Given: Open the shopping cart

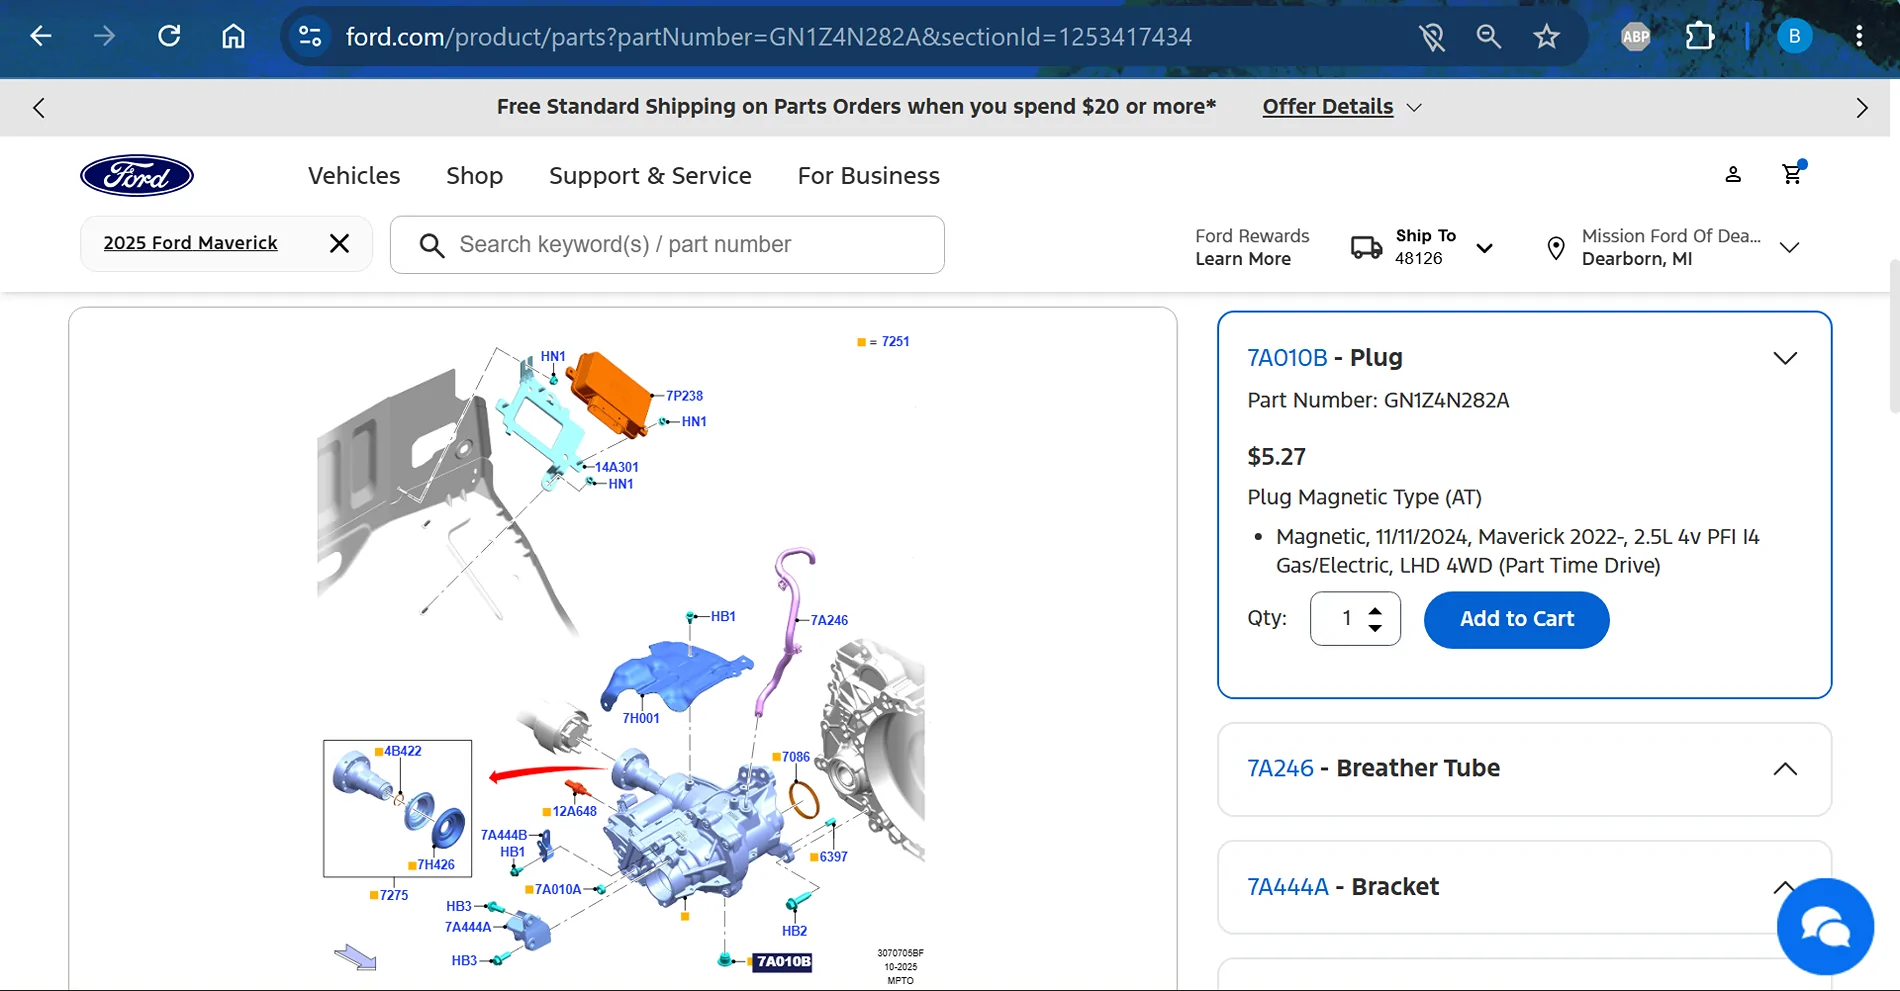Looking at the screenshot, I should (x=1793, y=174).
